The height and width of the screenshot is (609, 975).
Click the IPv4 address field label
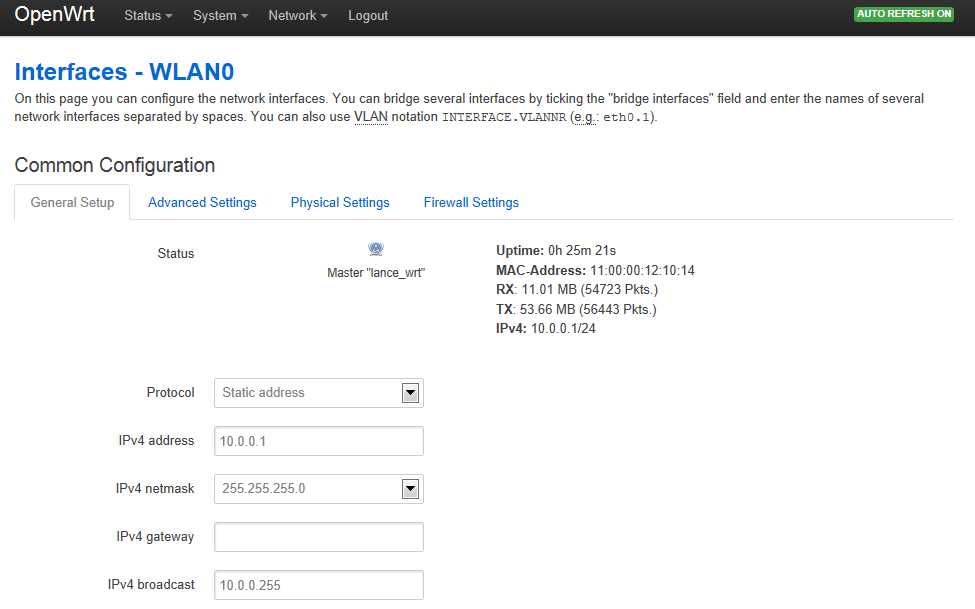click(156, 440)
